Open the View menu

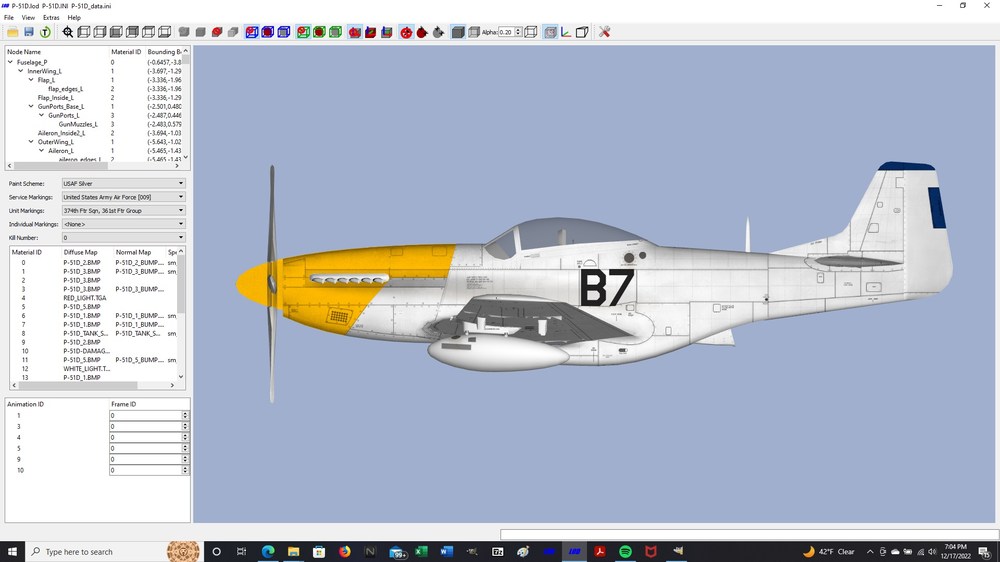click(28, 18)
